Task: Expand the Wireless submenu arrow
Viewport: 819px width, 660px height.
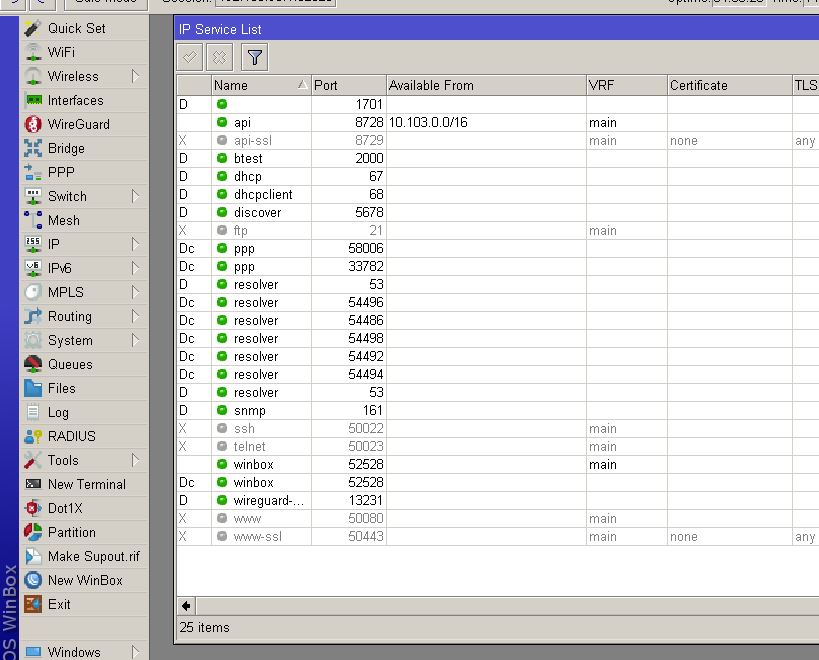Action: click(135, 76)
